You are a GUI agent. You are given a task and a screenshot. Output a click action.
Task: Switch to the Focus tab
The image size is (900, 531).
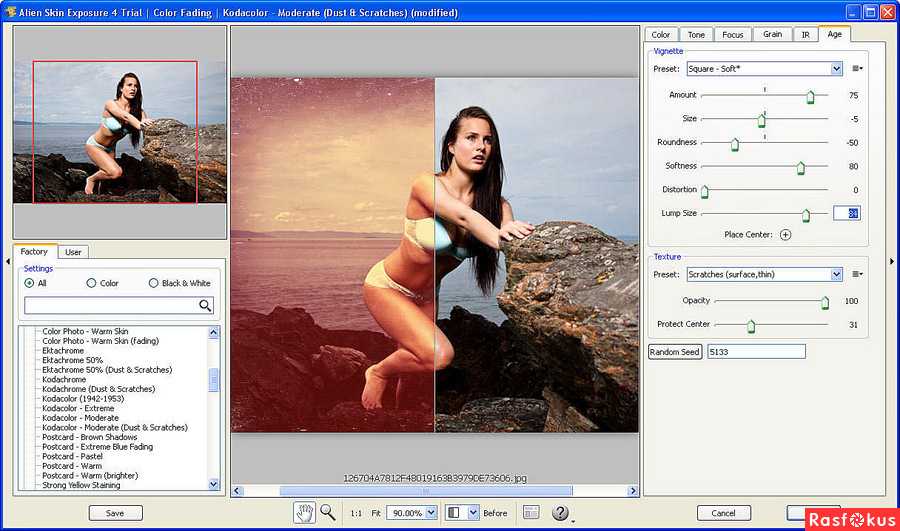point(732,34)
